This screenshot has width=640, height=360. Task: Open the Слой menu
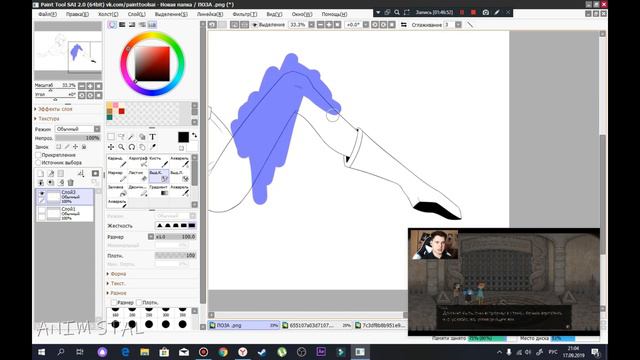[x=136, y=14]
